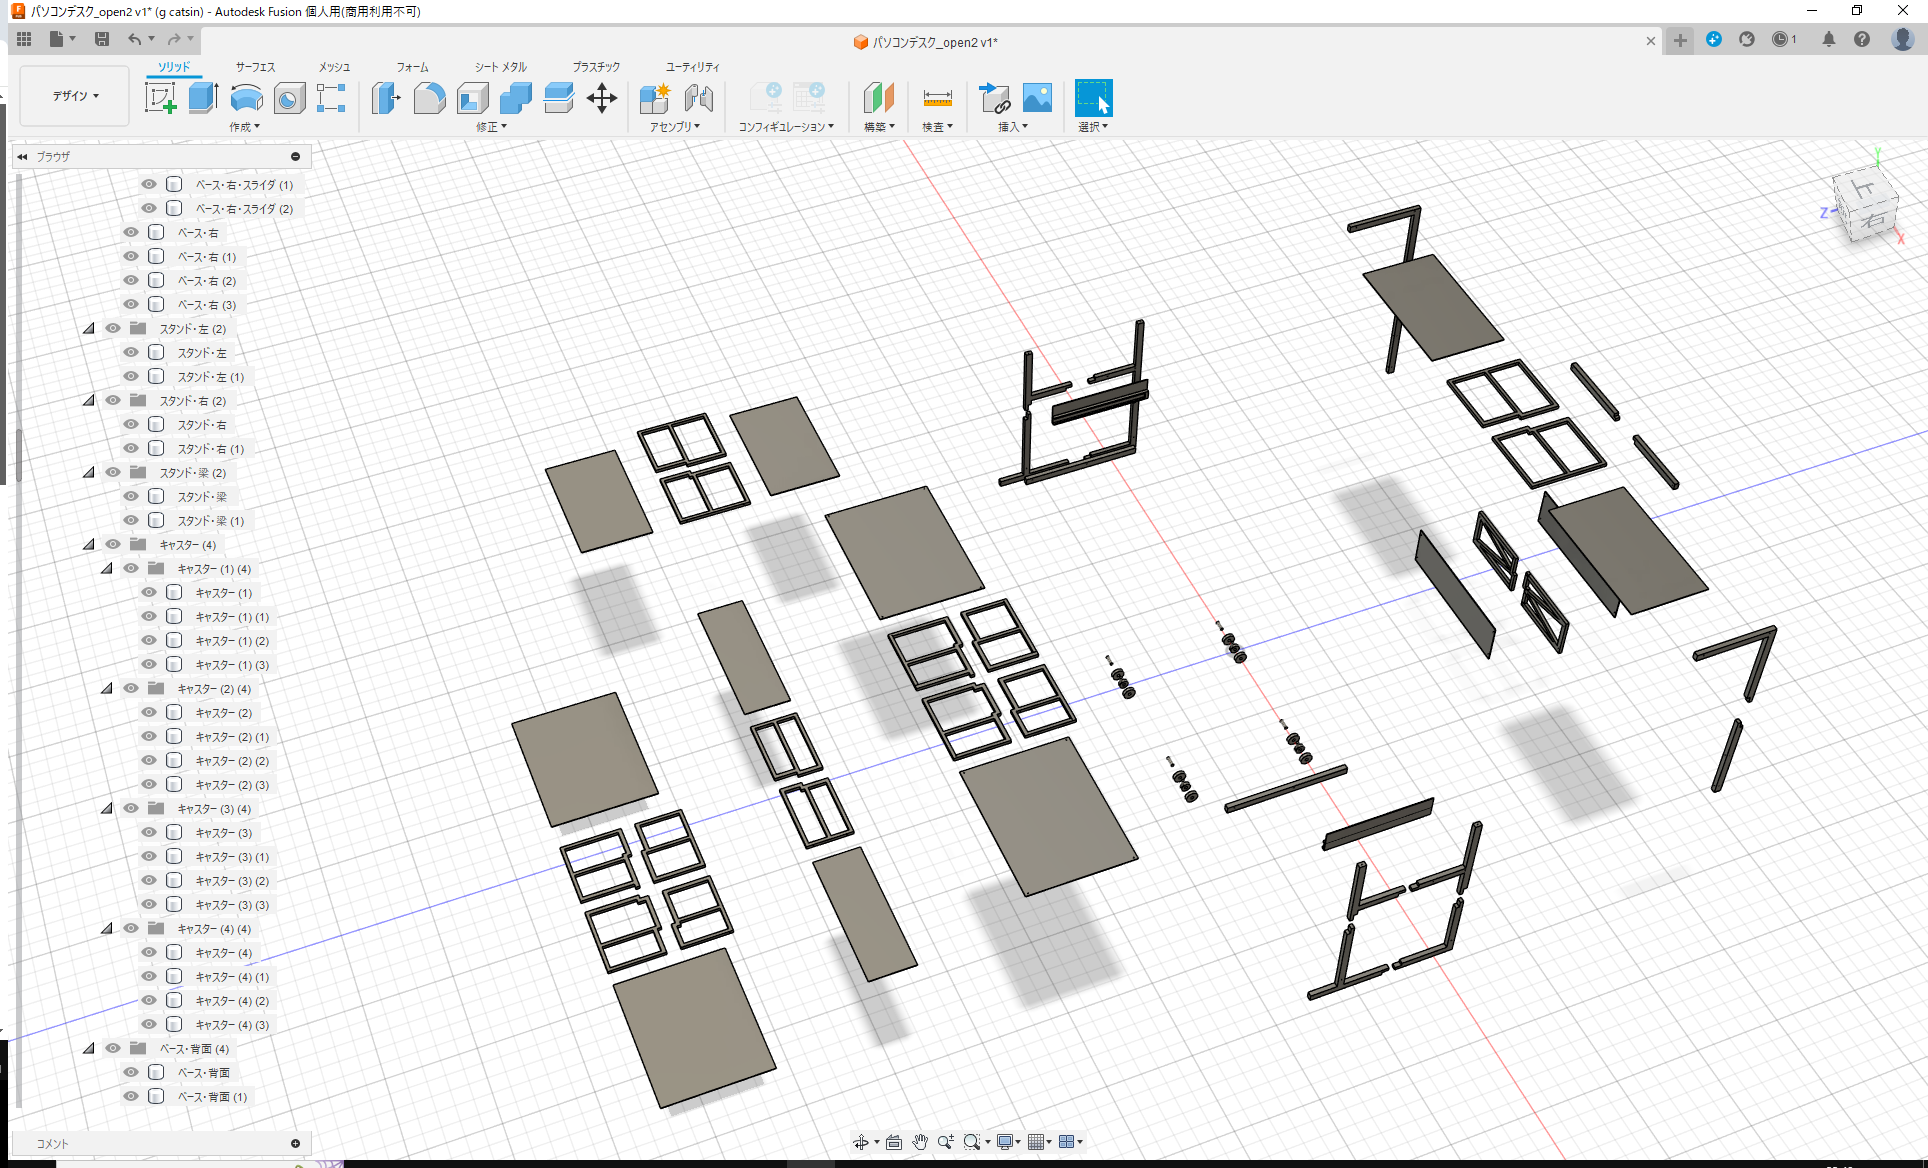Open the デザイン workspace dropdown
Image resolution: width=1928 pixels, height=1168 pixels.
pyautogui.click(x=73, y=95)
